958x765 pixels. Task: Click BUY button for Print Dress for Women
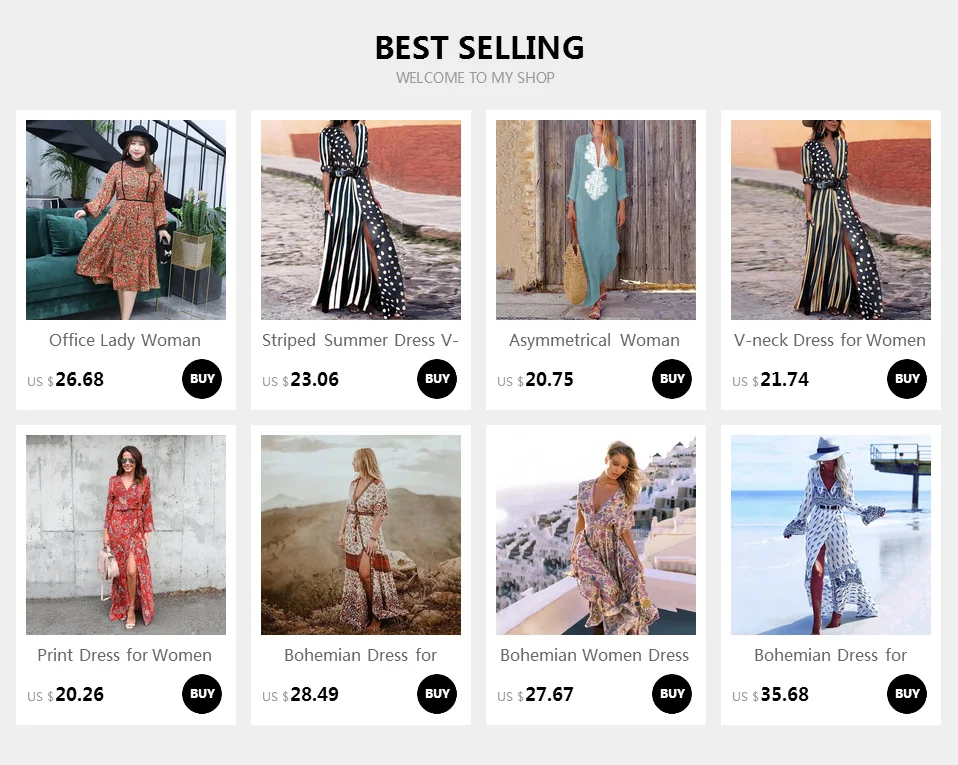click(202, 694)
